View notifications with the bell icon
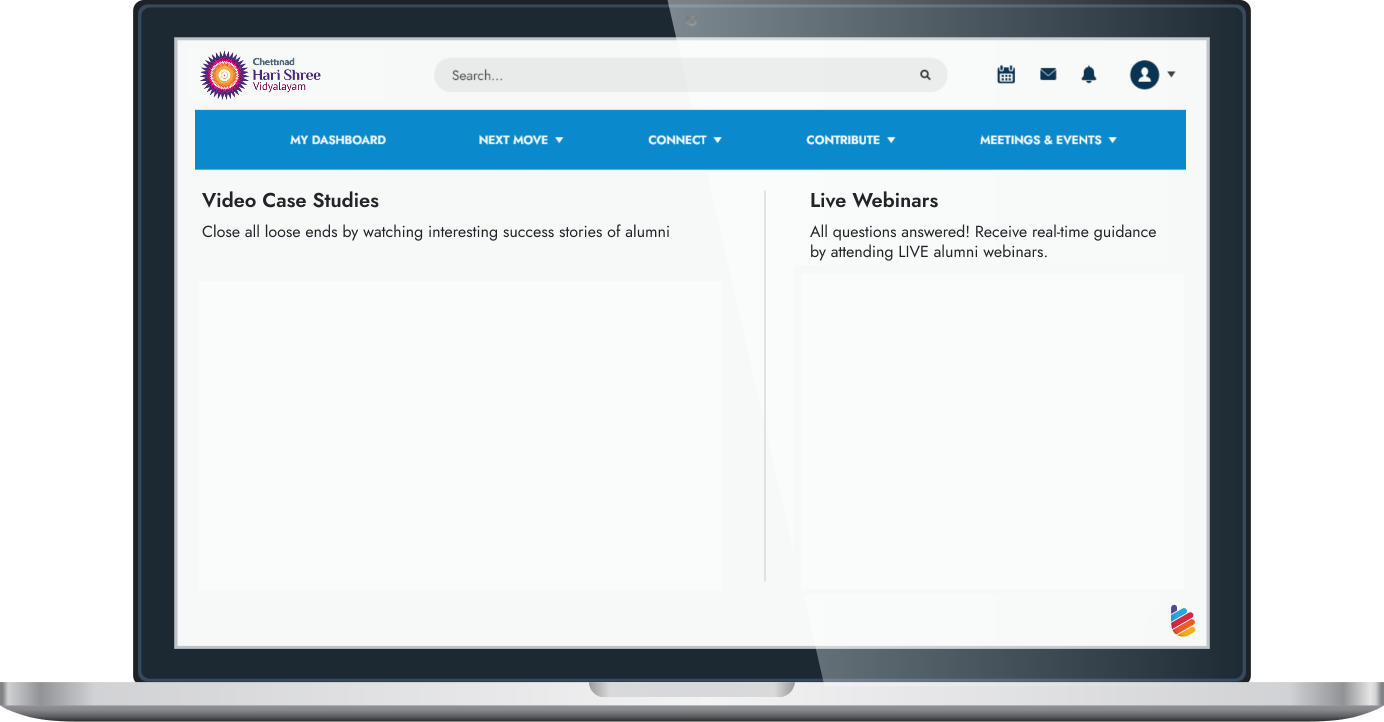The image size is (1384, 722). [x=1089, y=75]
